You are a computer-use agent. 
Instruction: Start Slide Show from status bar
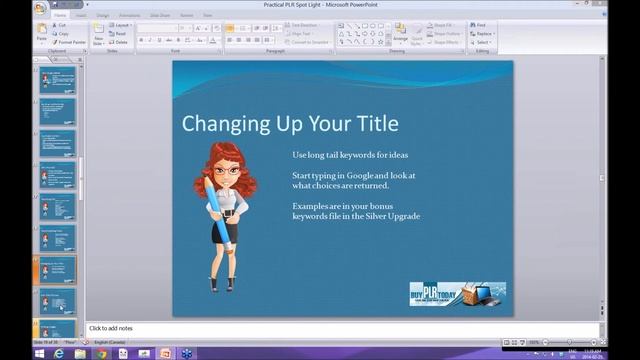coord(522,342)
